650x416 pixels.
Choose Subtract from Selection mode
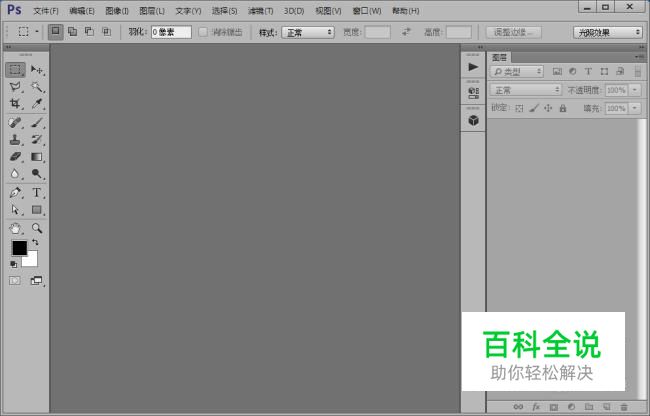pos(89,31)
